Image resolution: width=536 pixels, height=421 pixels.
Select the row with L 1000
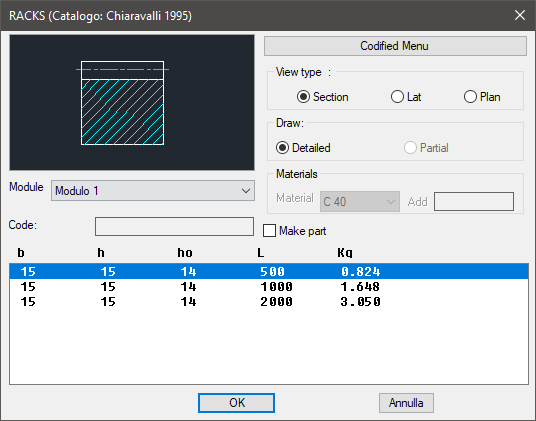[269, 286]
